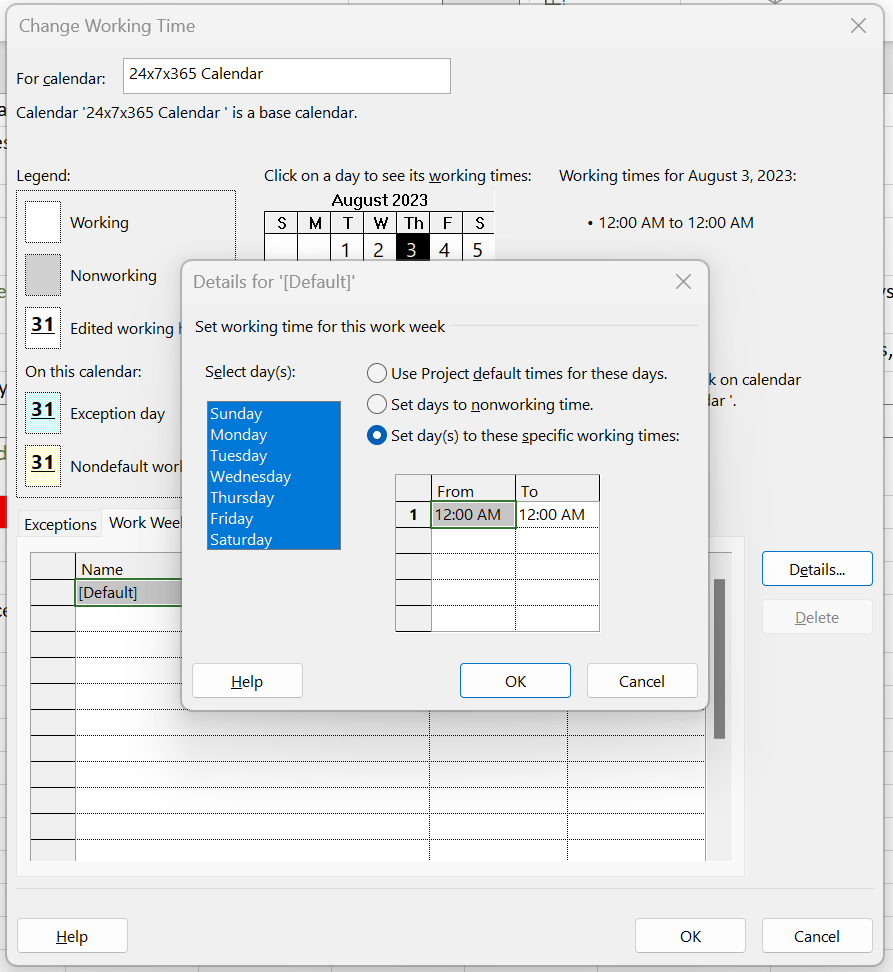Screen dimensions: 893x972
Task: Open Help in the Details dialog
Action: (x=247, y=681)
